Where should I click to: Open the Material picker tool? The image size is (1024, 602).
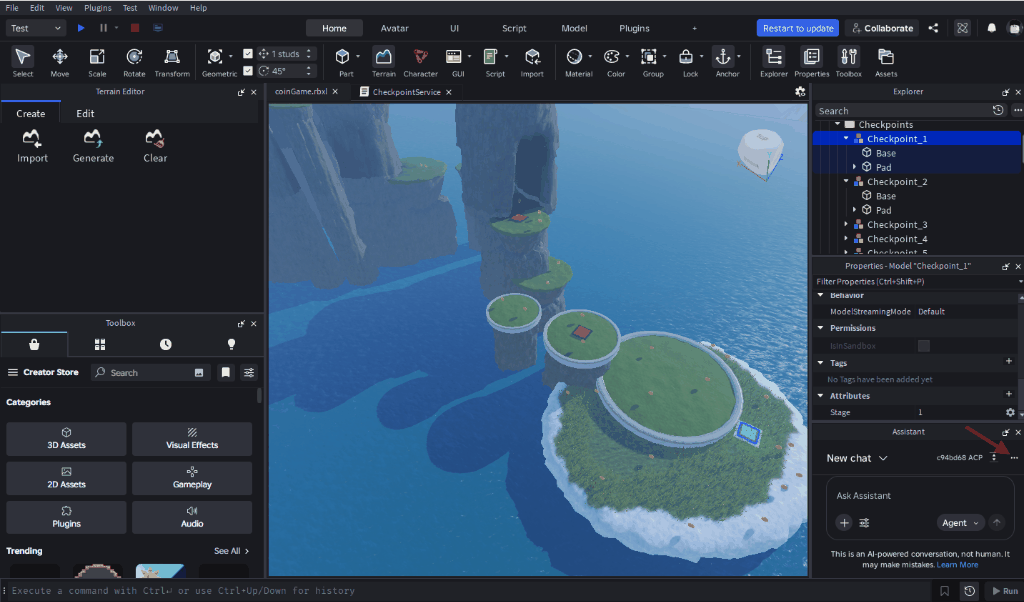pyautogui.click(x=575, y=63)
